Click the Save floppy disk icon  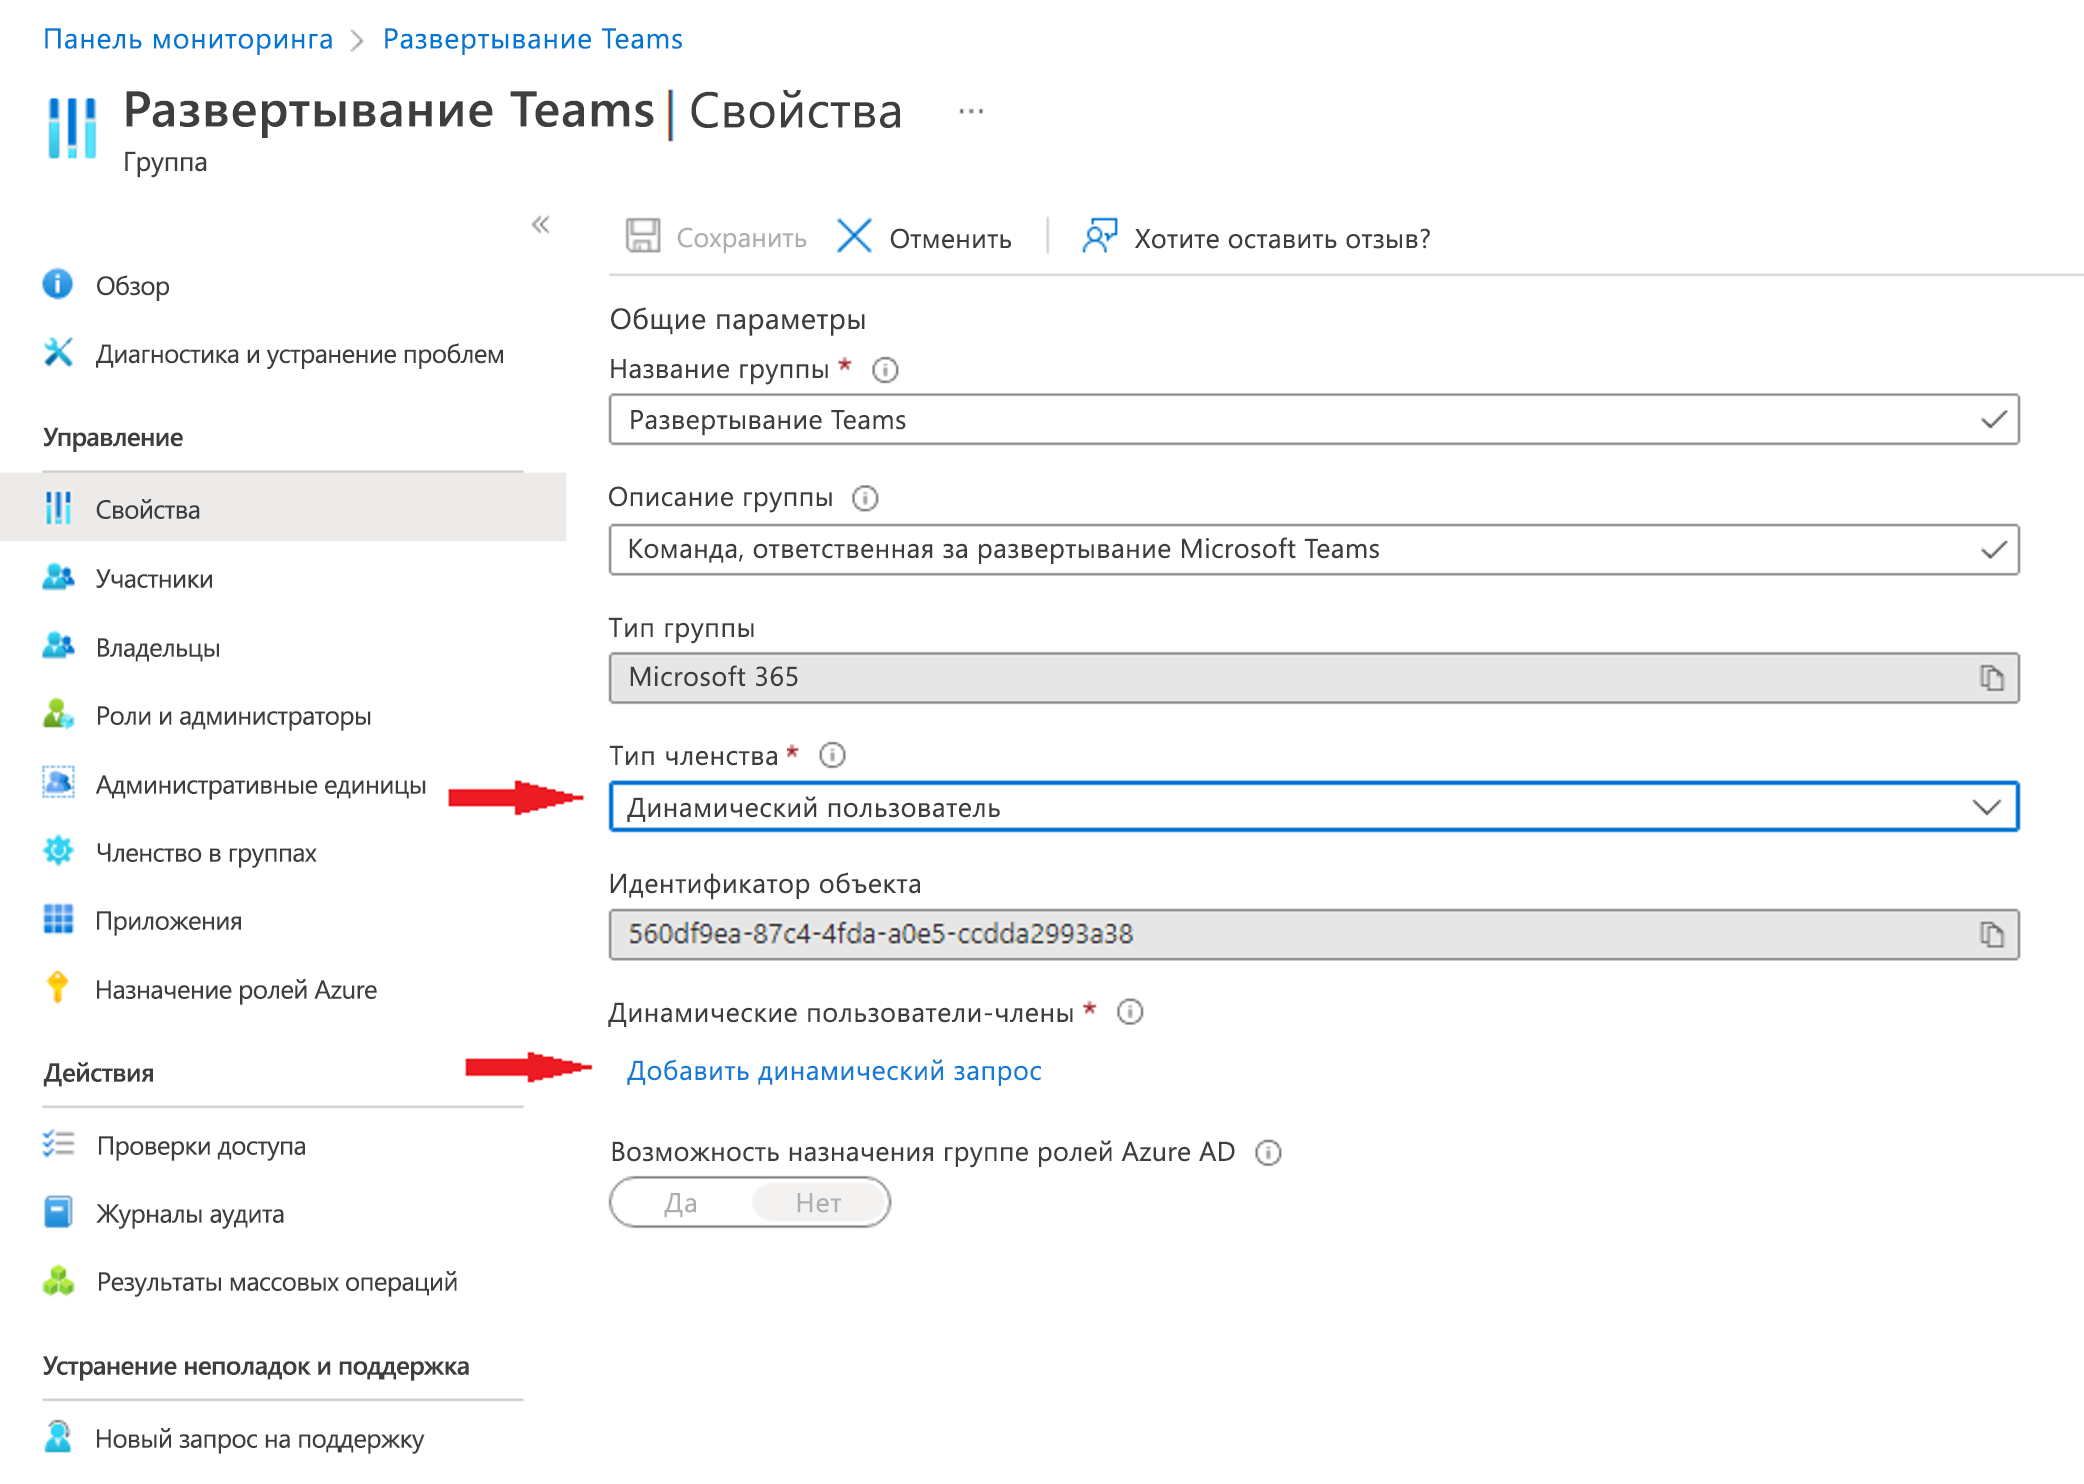tap(642, 237)
